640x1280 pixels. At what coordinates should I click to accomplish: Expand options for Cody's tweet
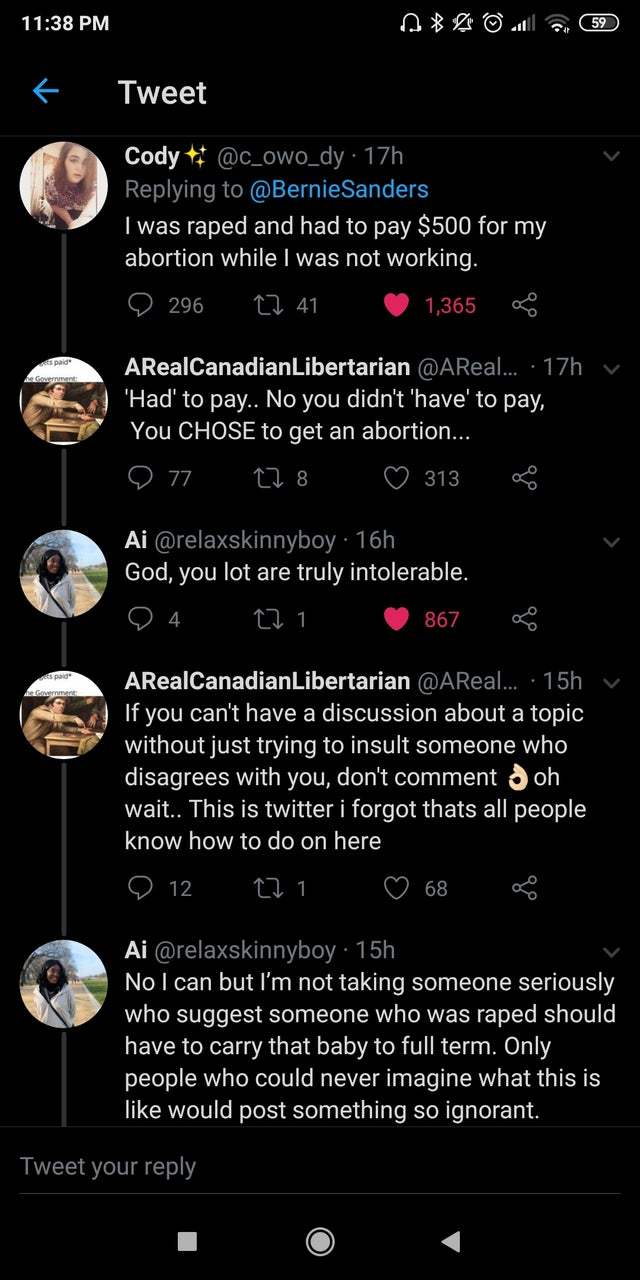611,156
